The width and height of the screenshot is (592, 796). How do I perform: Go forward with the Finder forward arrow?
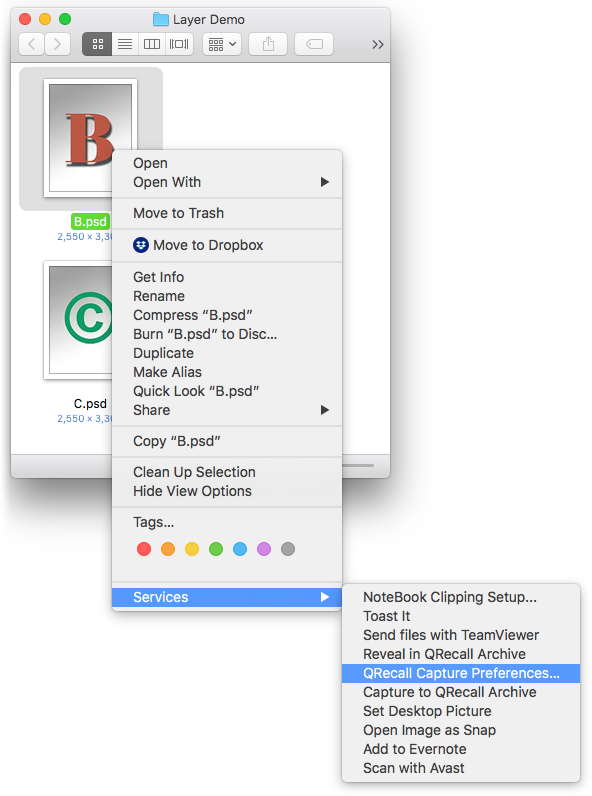(x=57, y=44)
